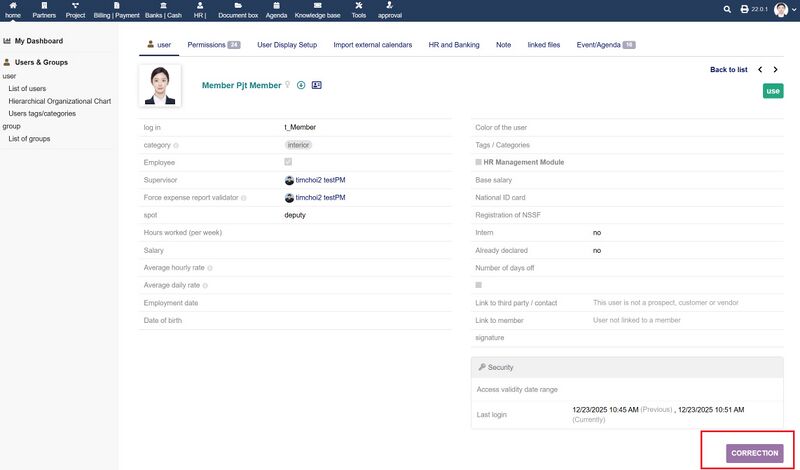Click the download icon next to member name
Viewport: 800px width, 470px height.
pyautogui.click(x=301, y=85)
